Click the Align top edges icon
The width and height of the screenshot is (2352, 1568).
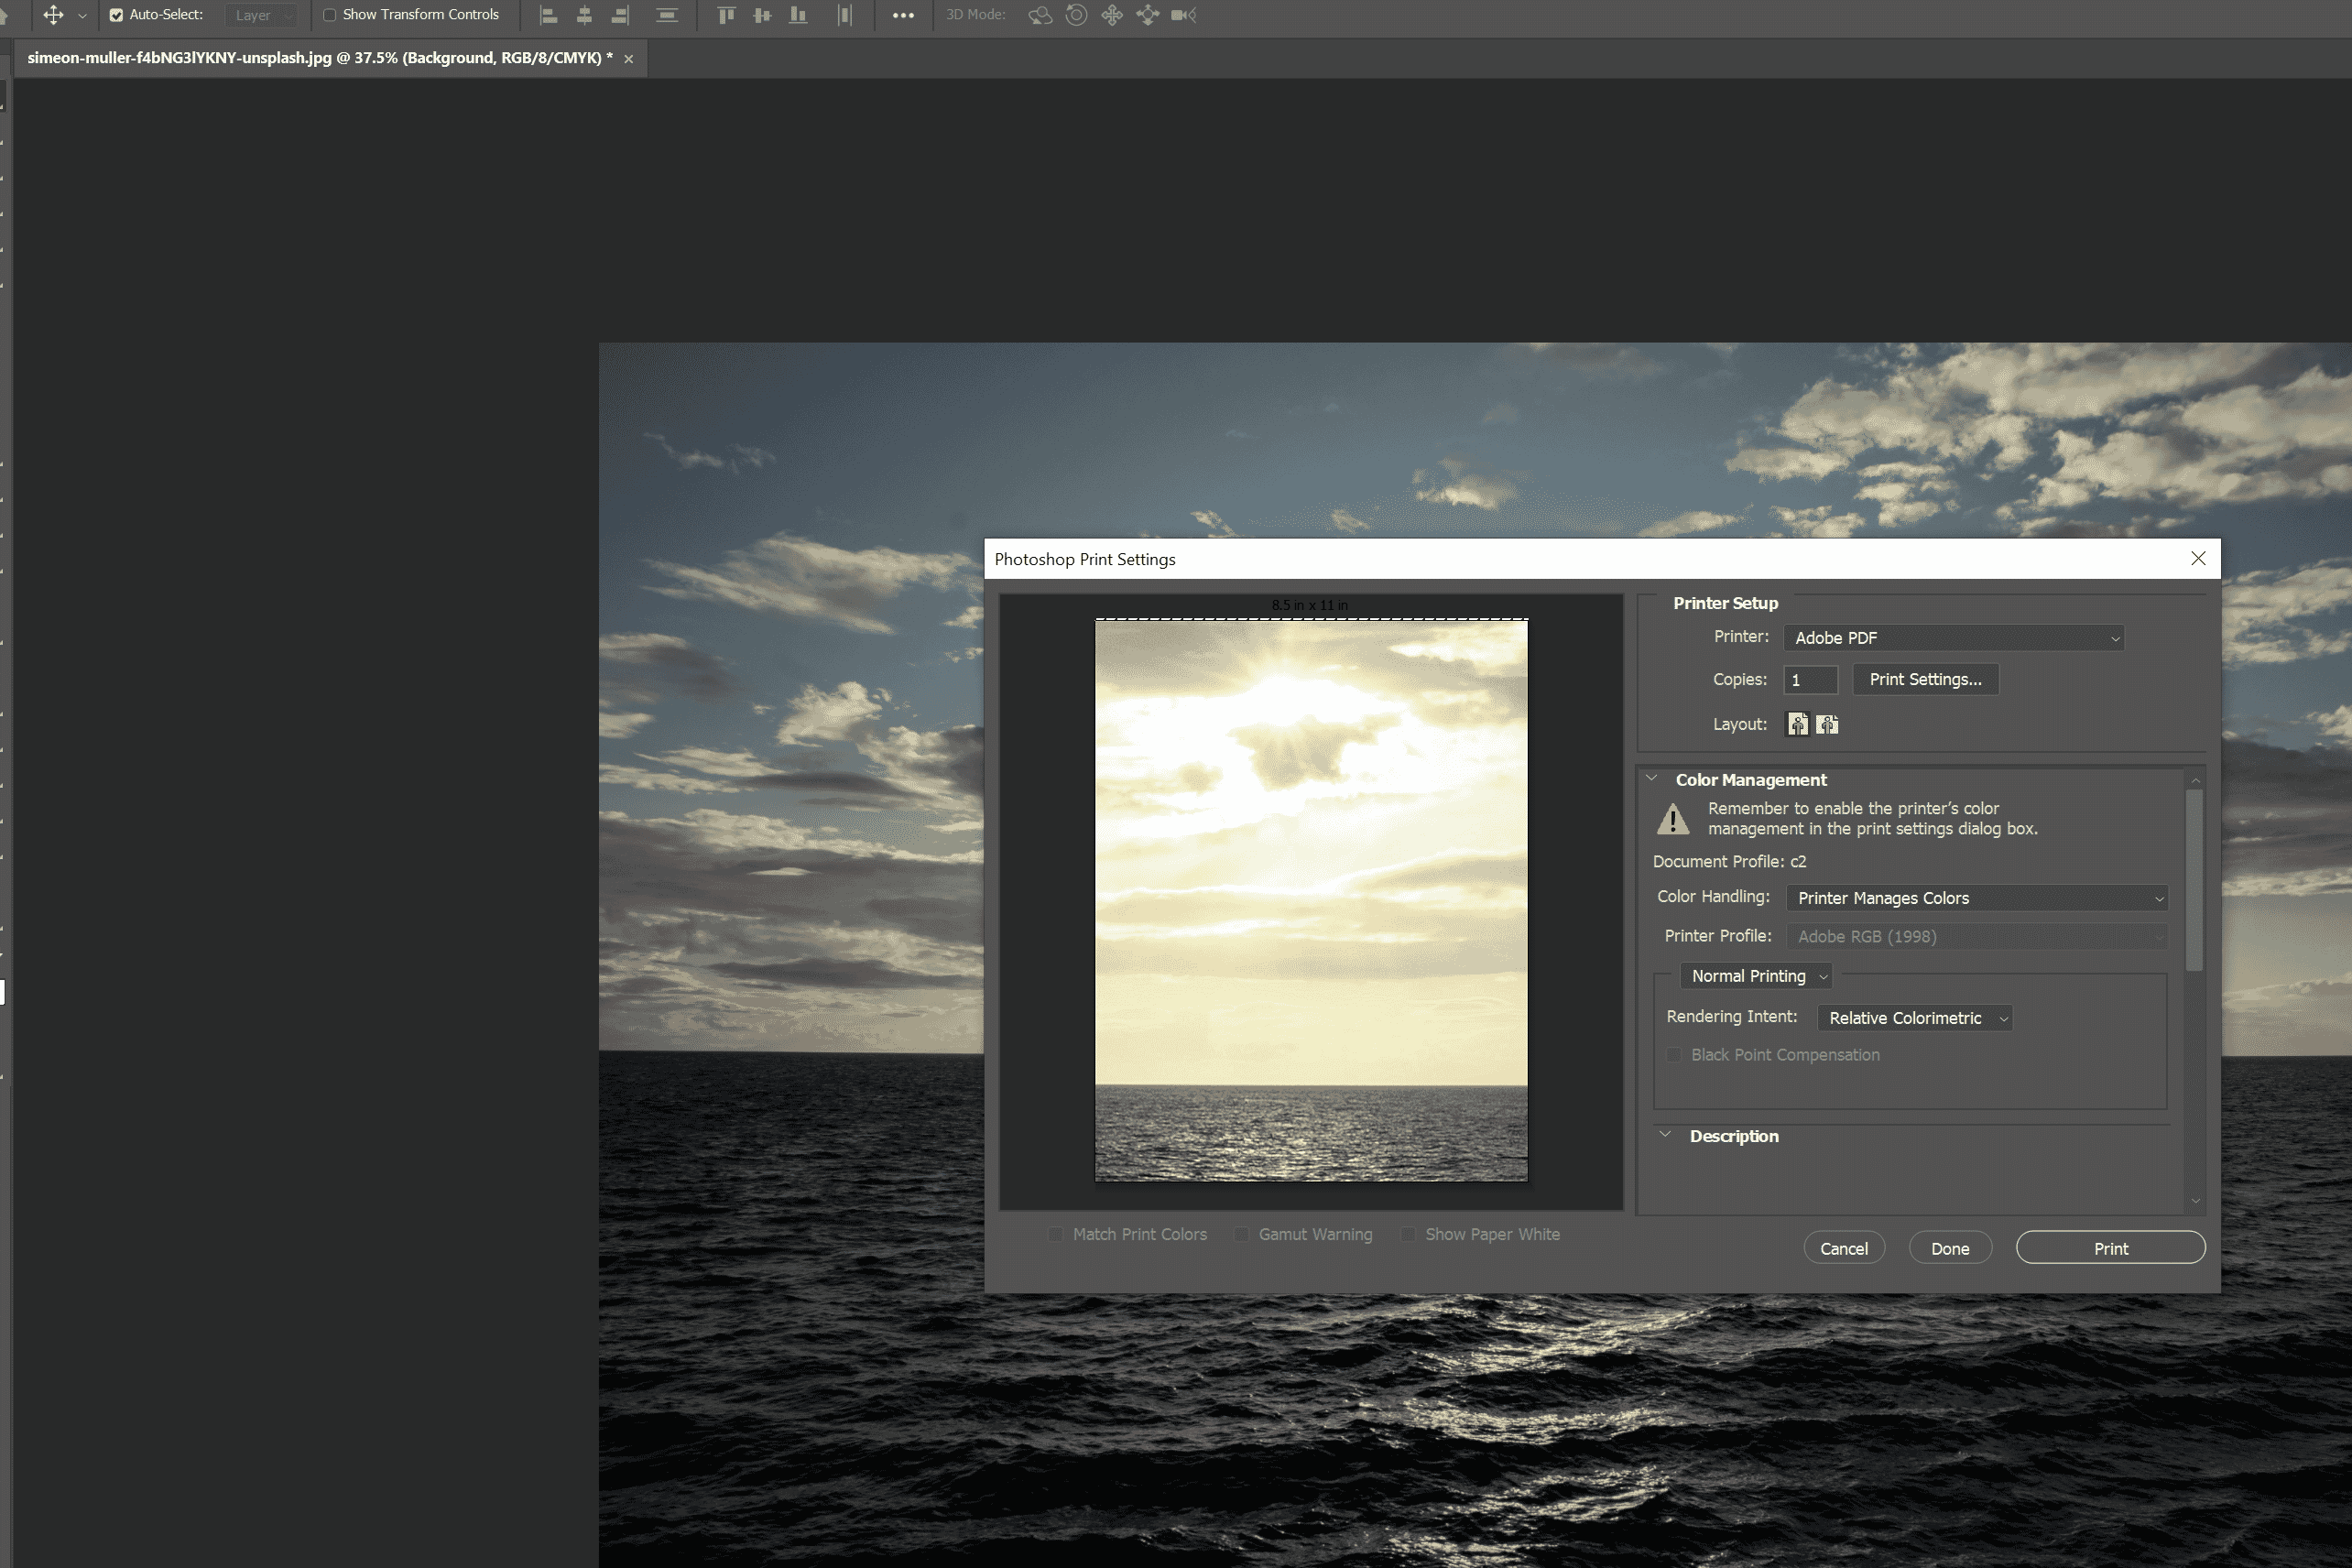click(726, 15)
